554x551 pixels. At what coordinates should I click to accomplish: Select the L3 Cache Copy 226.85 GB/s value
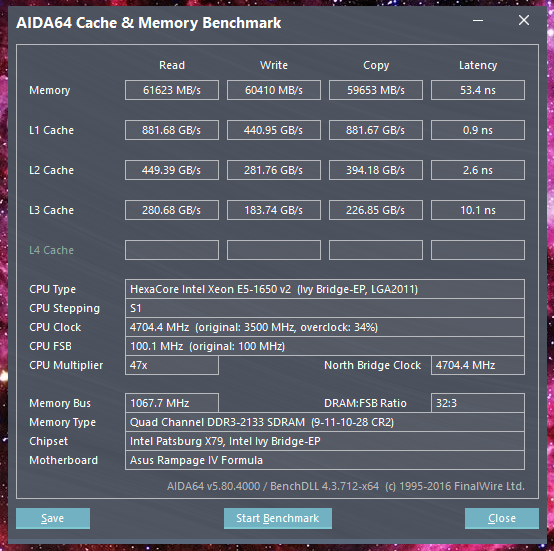coord(376,210)
